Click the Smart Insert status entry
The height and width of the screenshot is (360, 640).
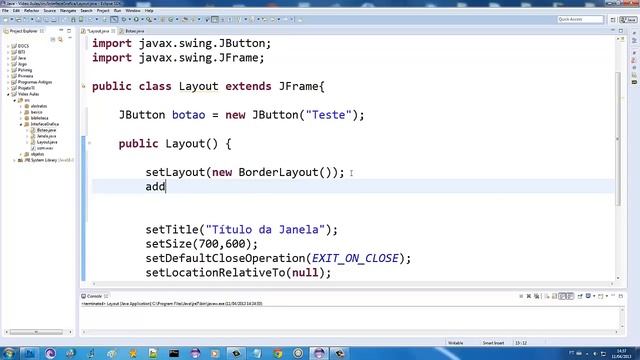[x=493, y=343]
